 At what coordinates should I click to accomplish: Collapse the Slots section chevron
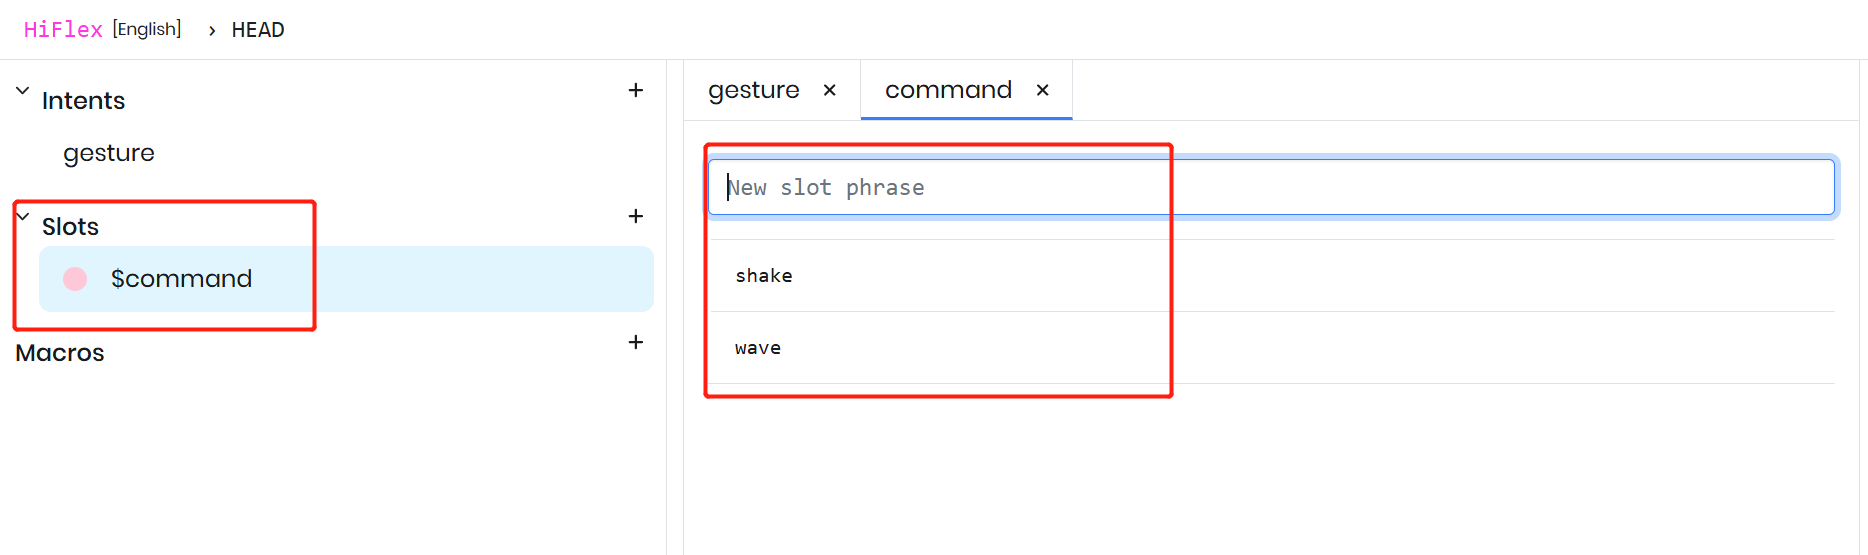[23, 216]
